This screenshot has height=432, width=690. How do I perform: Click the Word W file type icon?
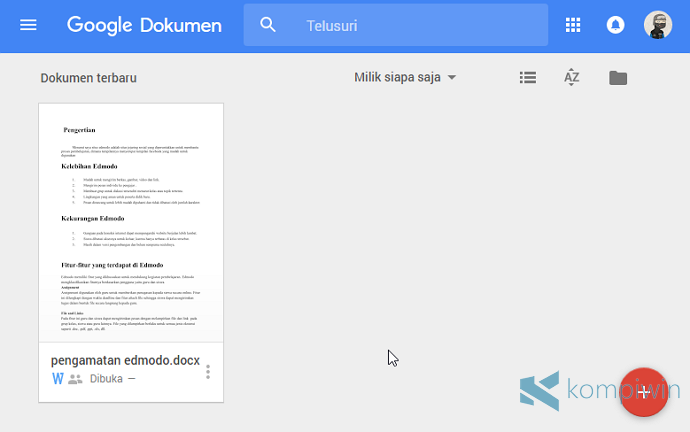tap(58, 379)
